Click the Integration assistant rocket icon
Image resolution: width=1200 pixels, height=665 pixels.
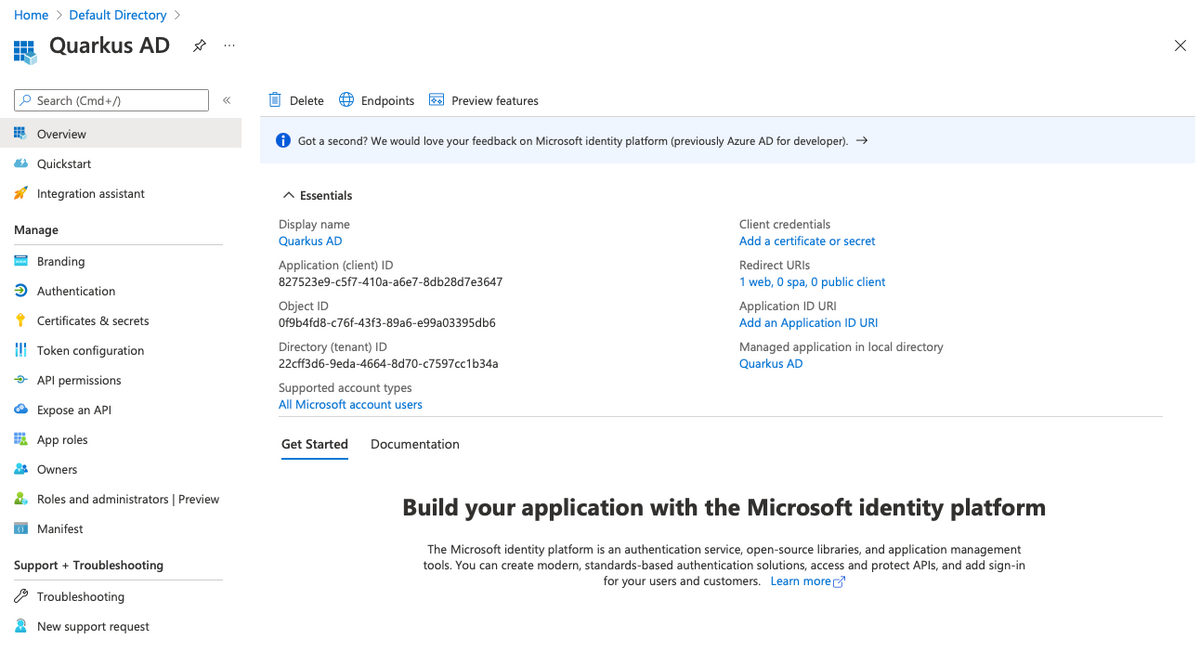point(20,194)
